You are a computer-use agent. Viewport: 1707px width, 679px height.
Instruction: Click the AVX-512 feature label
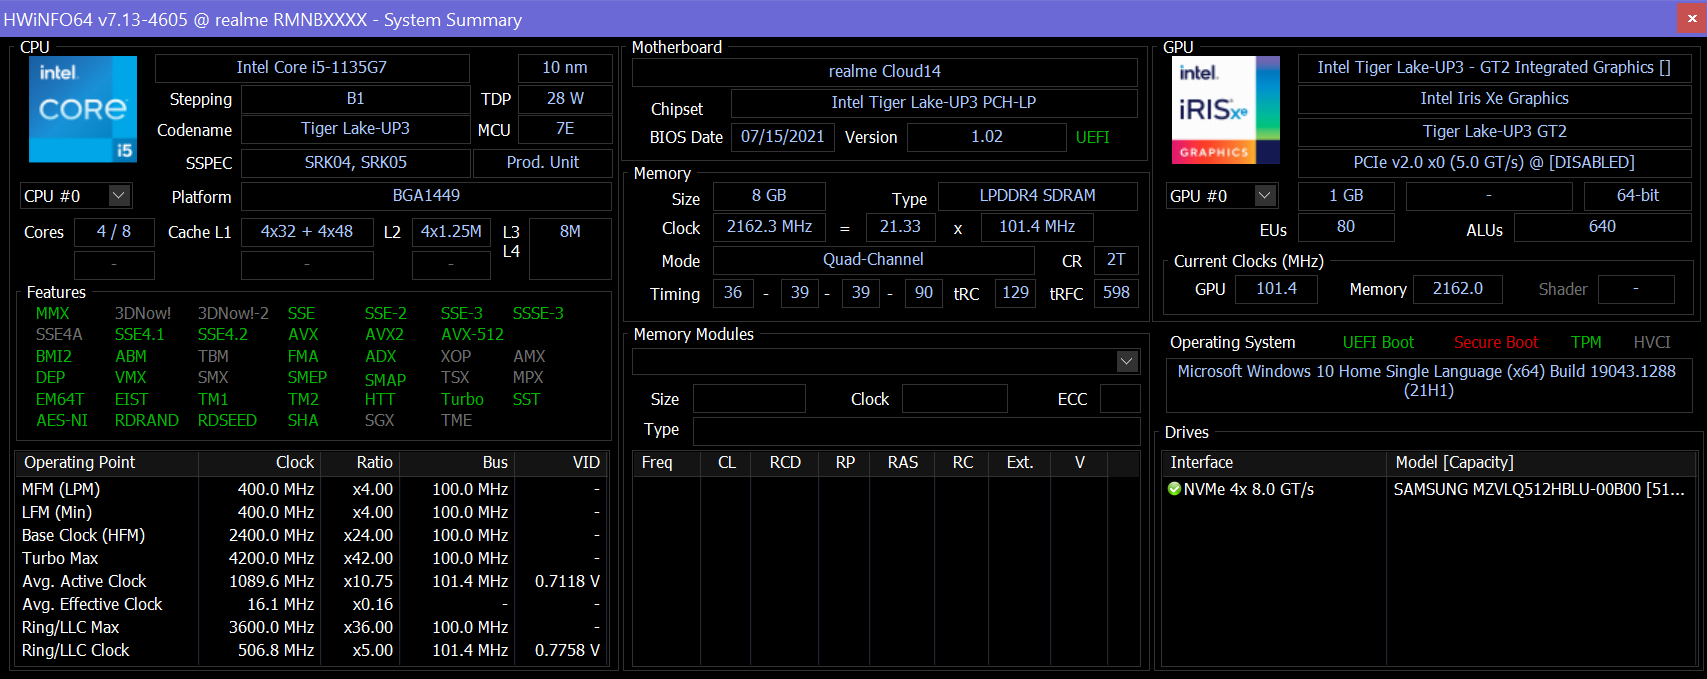[472, 335]
